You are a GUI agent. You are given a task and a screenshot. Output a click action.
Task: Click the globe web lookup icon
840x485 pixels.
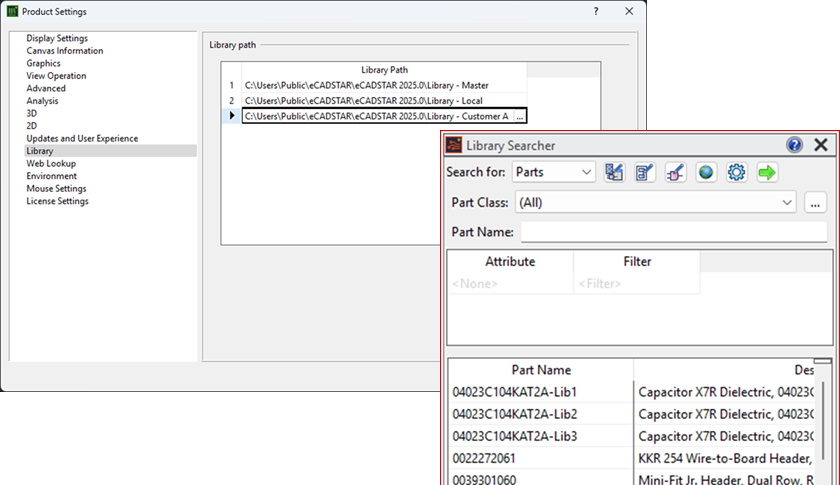(706, 173)
